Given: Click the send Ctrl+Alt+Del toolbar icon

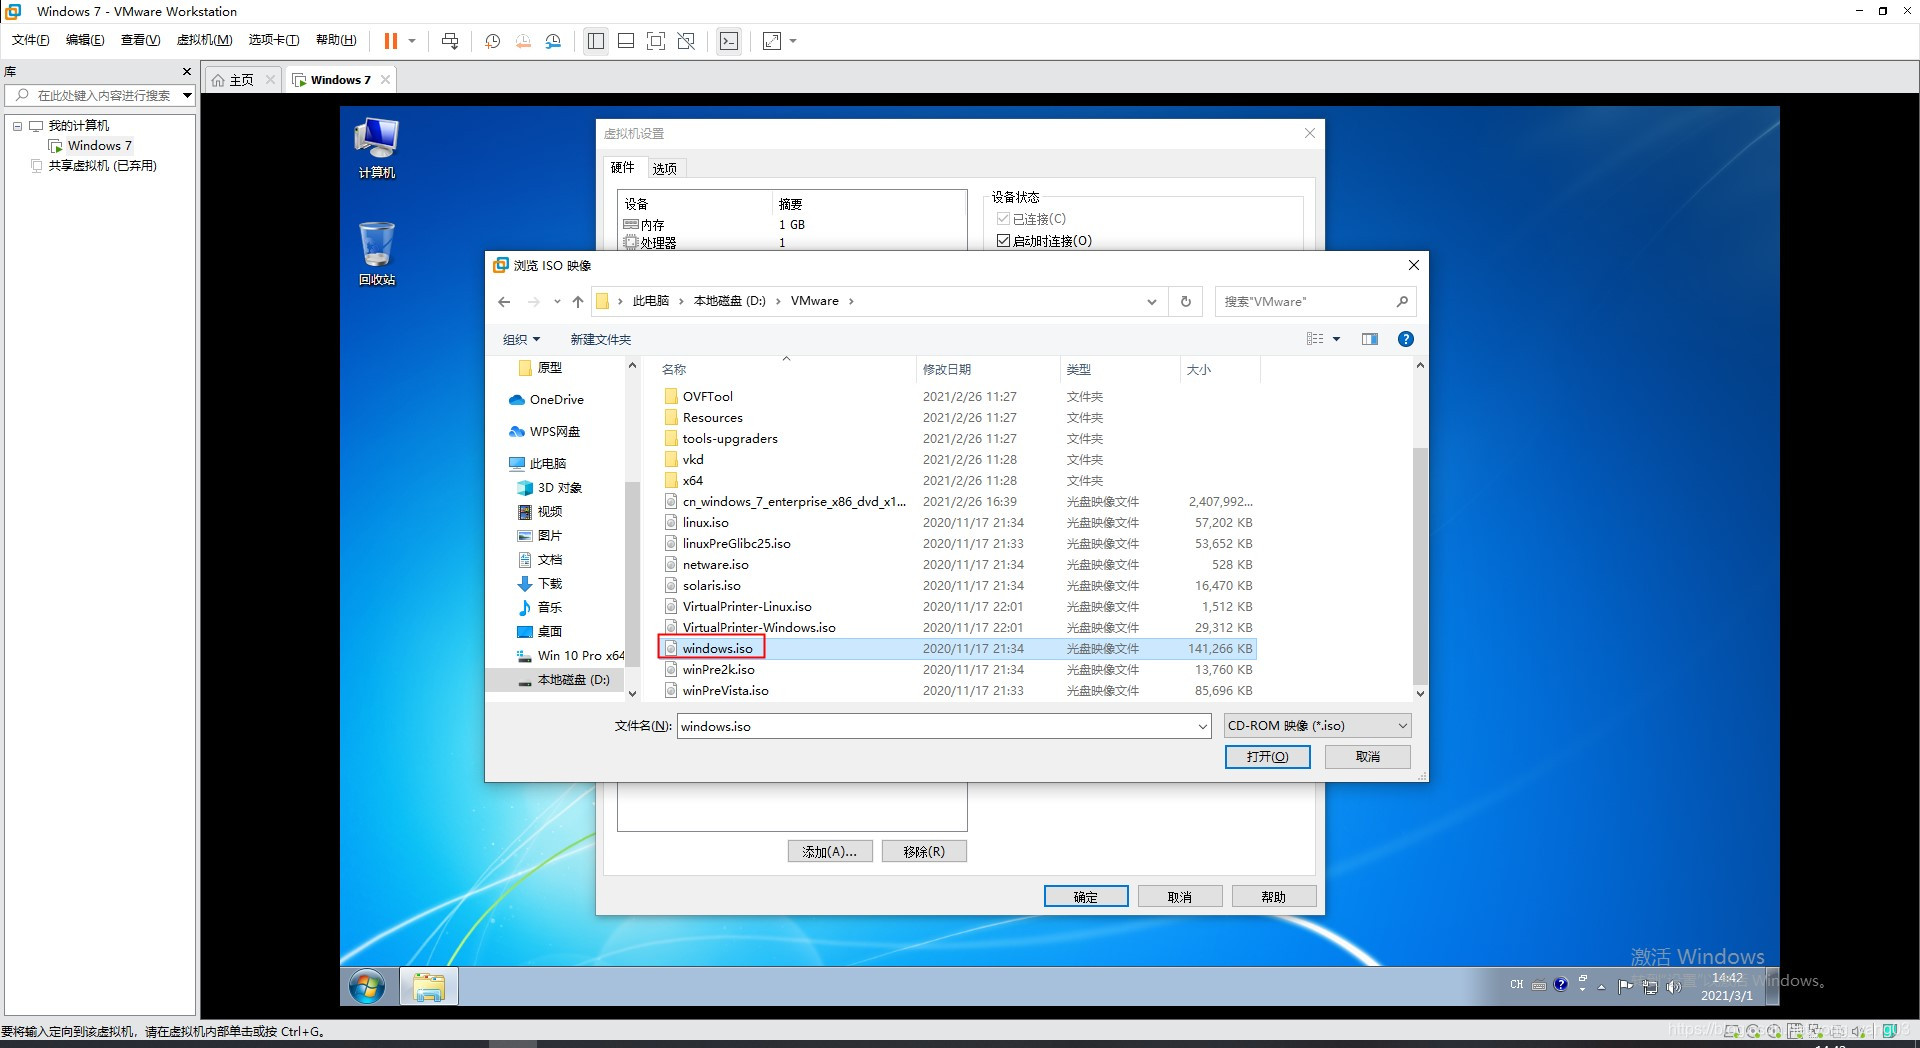Looking at the screenshot, I should pyautogui.click(x=450, y=41).
